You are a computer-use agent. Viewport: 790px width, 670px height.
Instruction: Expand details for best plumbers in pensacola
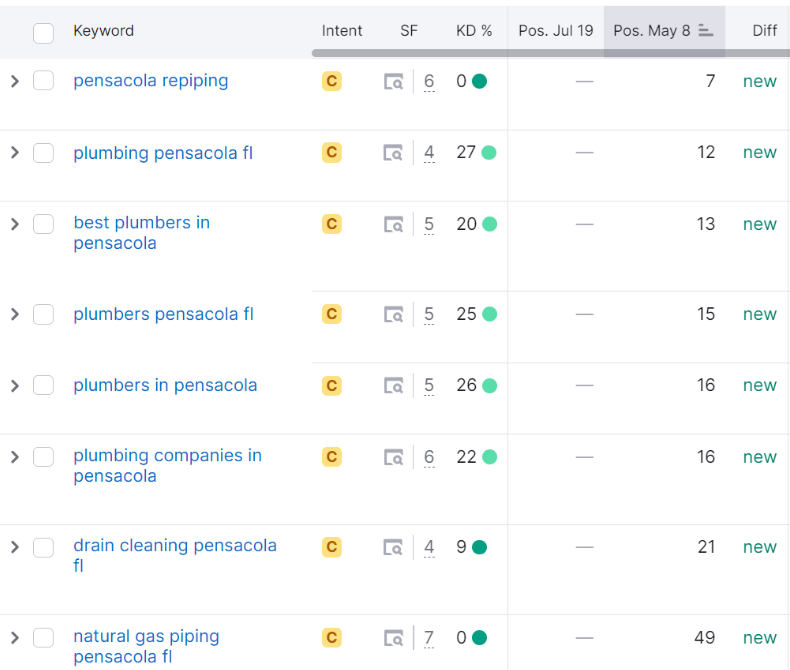(x=14, y=224)
